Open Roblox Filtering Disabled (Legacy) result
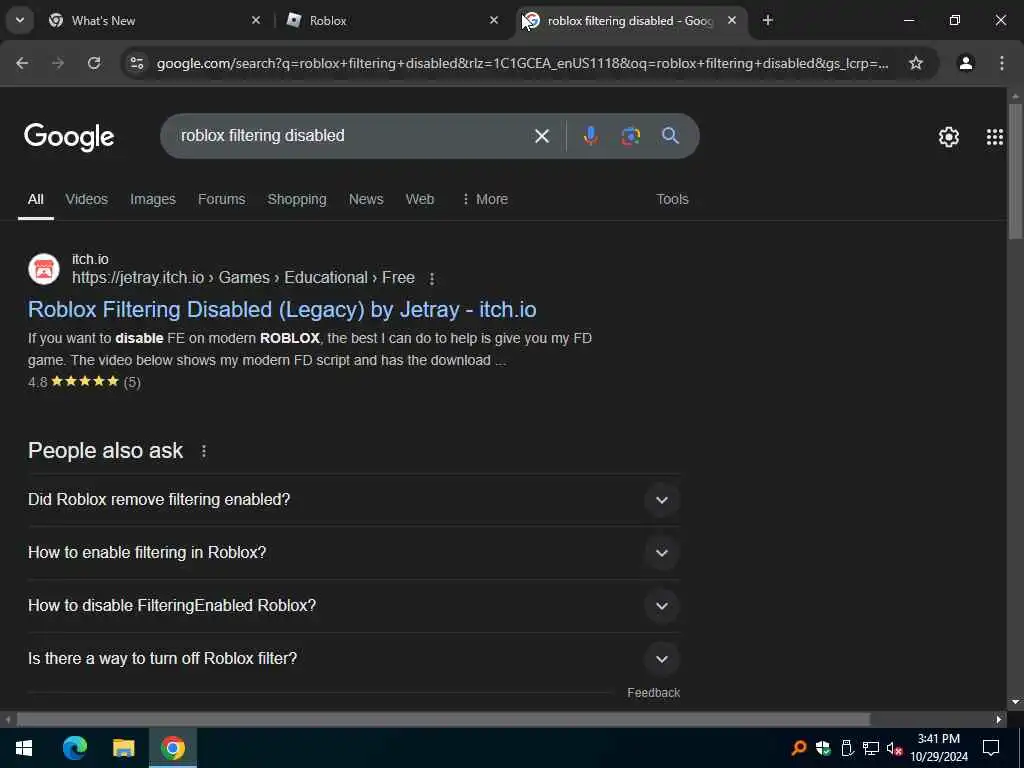This screenshot has height=768, width=1024. (x=282, y=310)
